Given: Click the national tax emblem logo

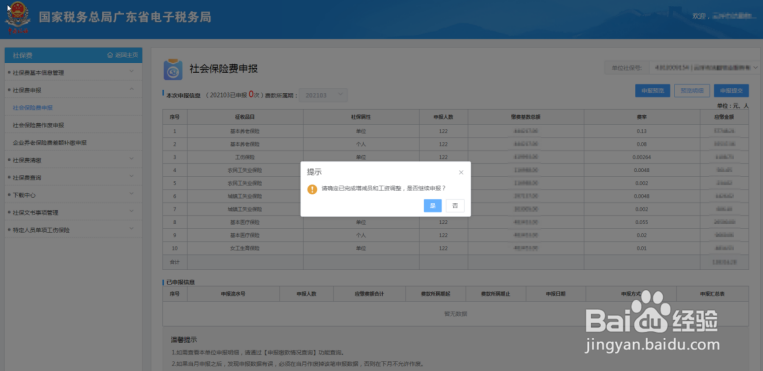Looking at the screenshot, I should (18, 17).
